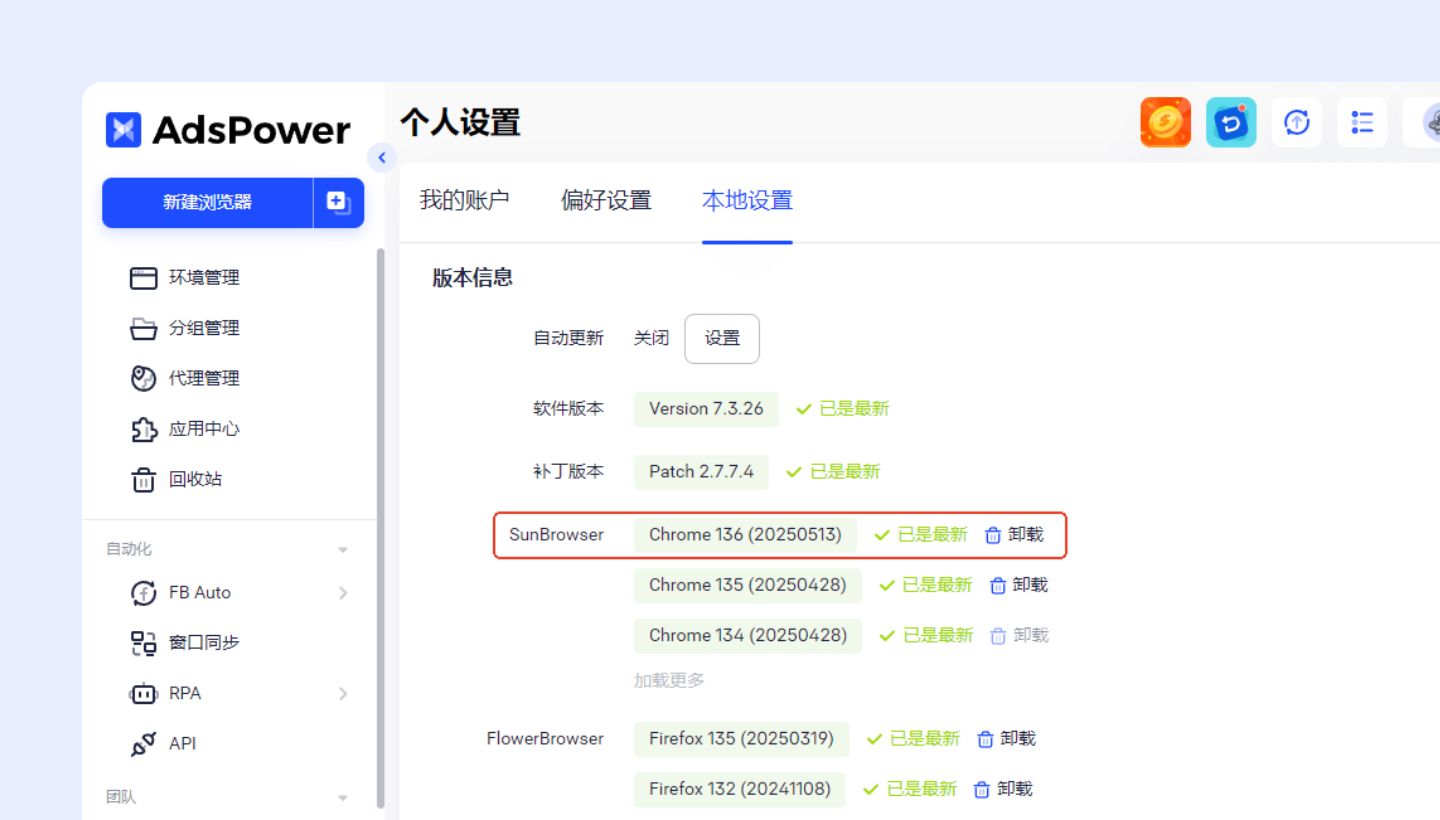Click the 版本信息 section heading

click(473, 278)
